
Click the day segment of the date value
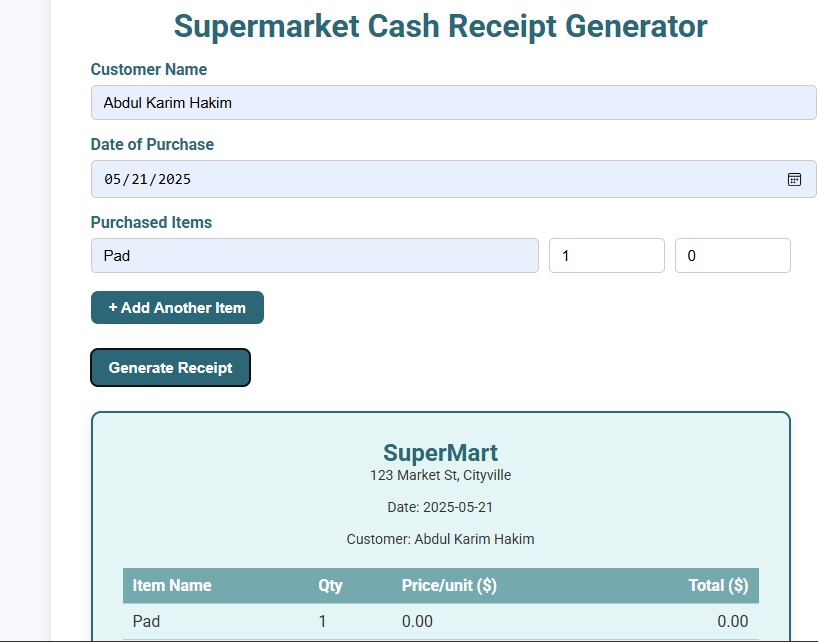(x=139, y=180)
